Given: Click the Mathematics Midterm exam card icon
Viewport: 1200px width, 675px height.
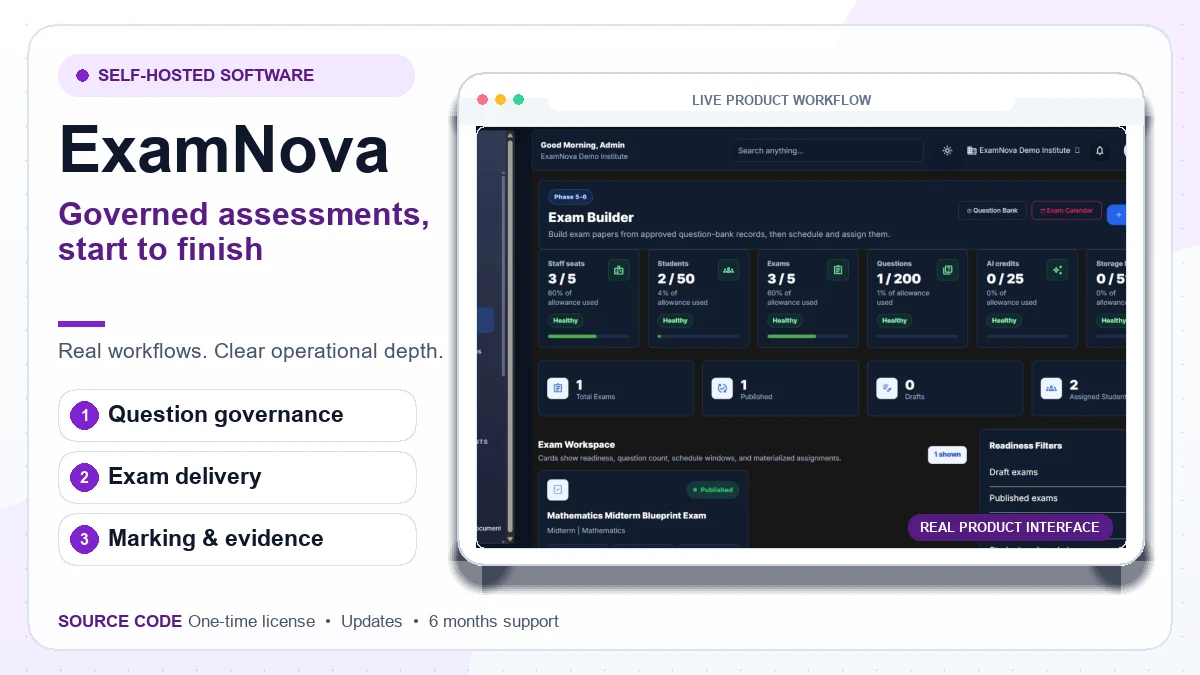Looking at the screenshot, I should (x=558, y=490).
